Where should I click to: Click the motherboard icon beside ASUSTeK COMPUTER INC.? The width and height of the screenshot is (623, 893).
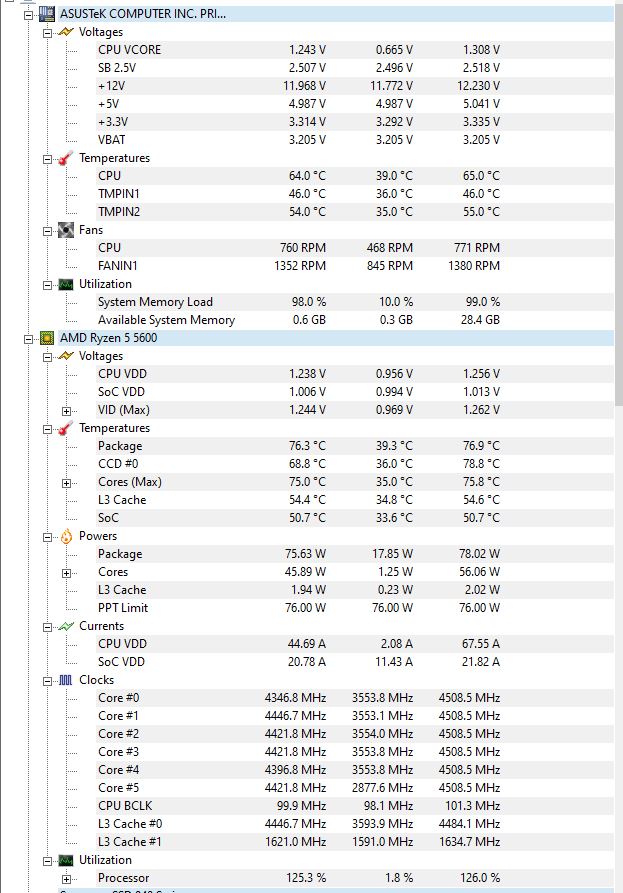(47, 14)
